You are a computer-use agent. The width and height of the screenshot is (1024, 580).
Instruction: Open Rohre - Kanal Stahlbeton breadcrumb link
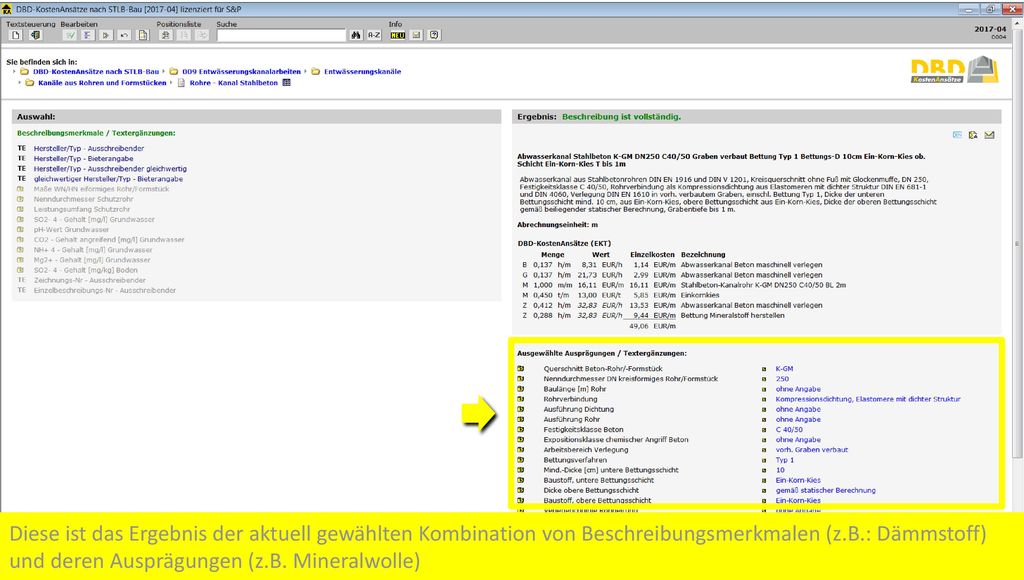point(234,83)
